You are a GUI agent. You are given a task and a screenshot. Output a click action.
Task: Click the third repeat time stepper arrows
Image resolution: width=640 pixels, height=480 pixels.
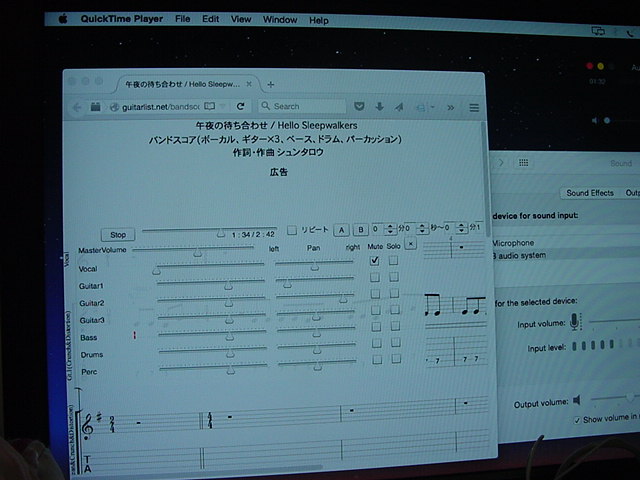coord(461,227)
